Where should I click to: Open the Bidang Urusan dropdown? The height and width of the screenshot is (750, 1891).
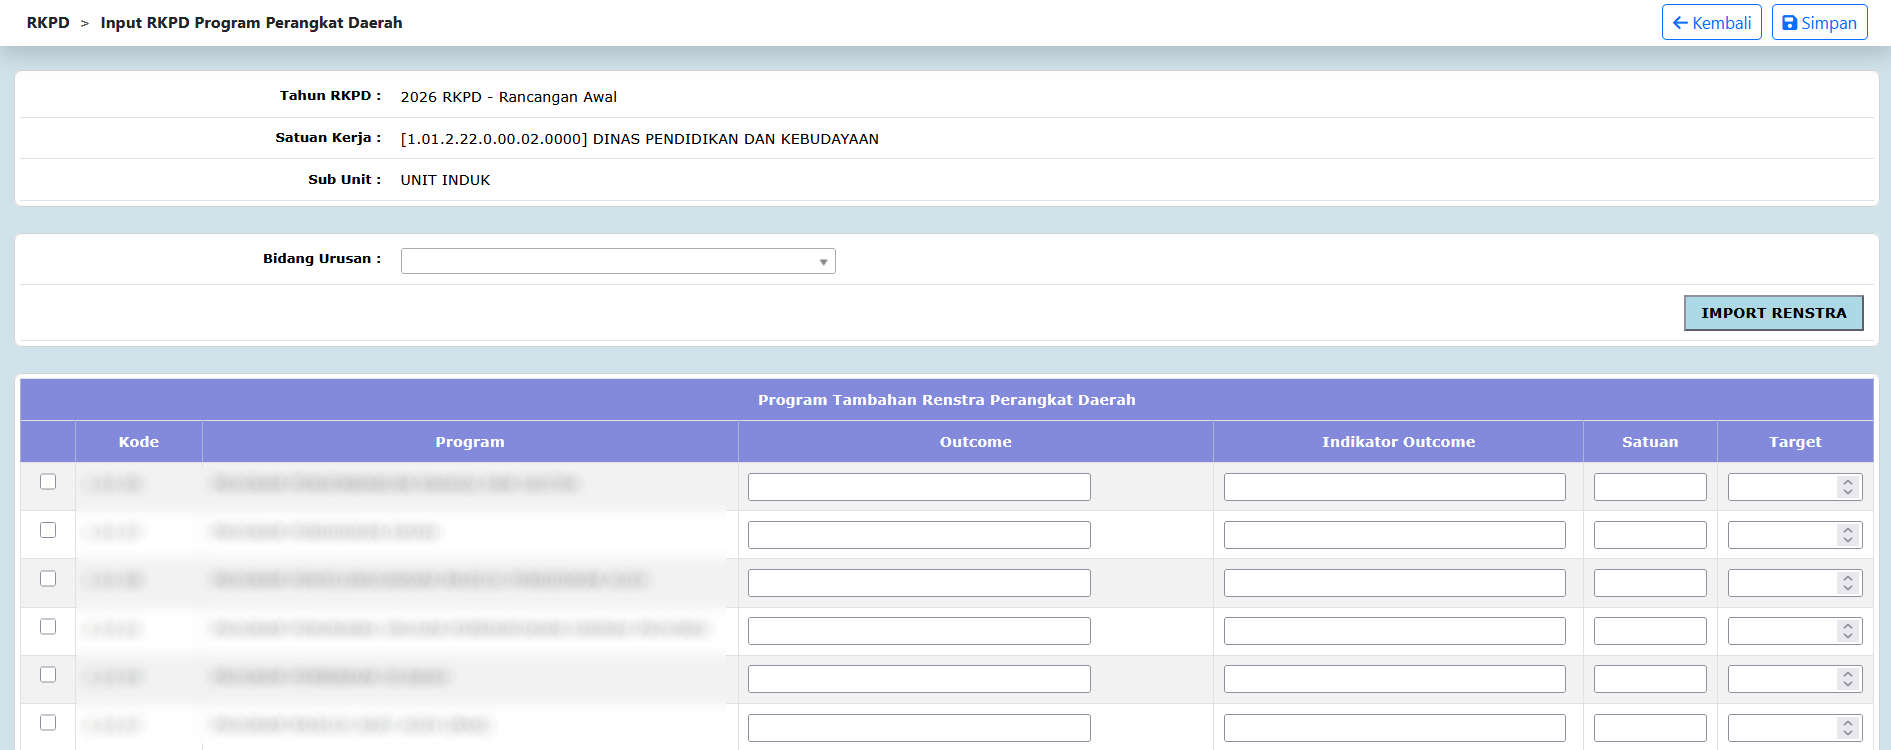618,261
